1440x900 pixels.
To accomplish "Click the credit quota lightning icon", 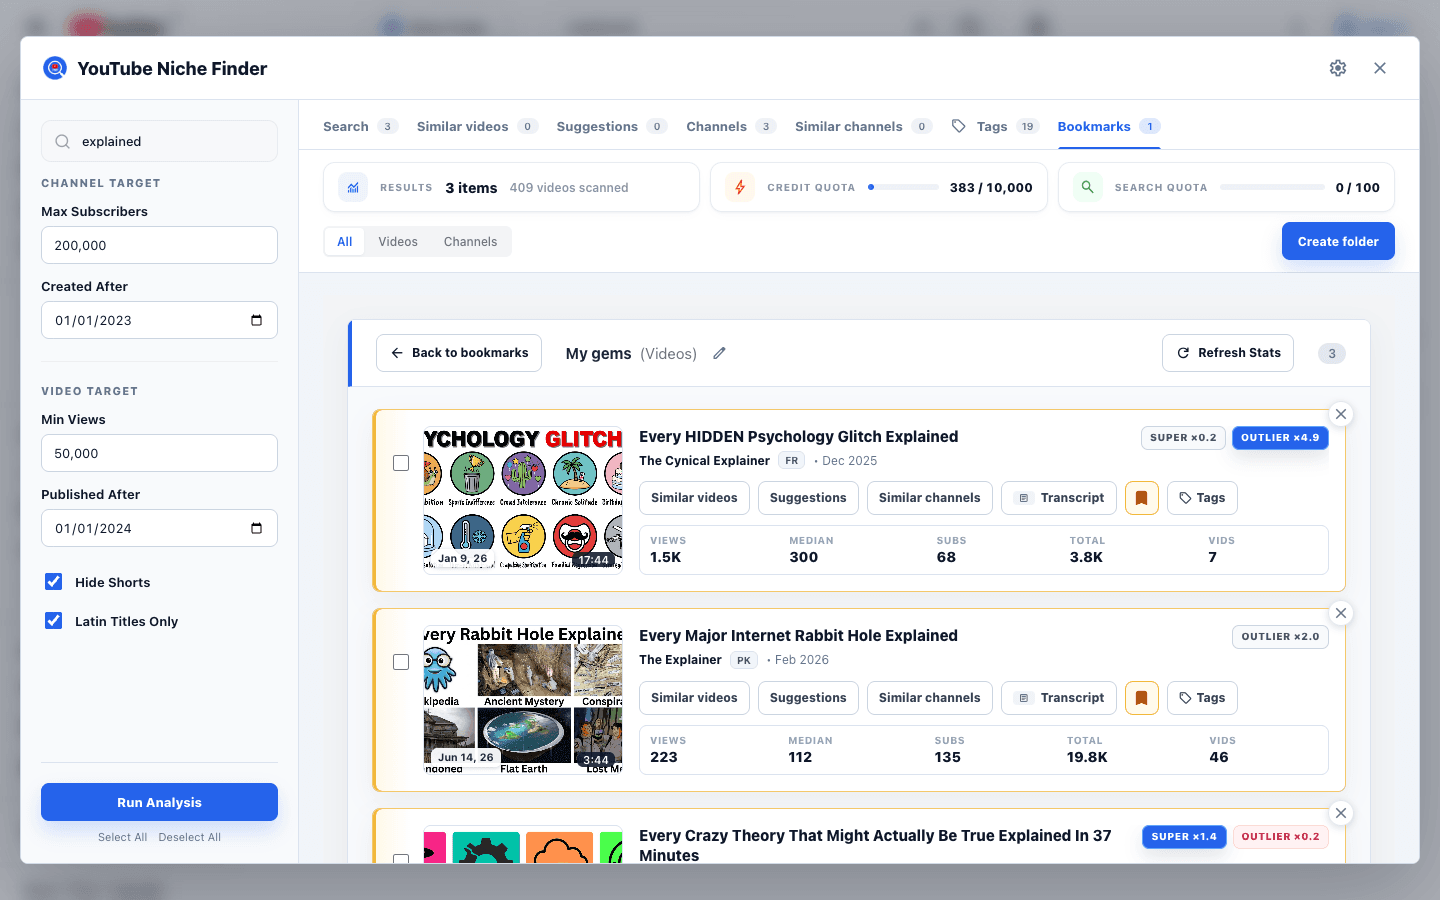I will coord(740,187).
